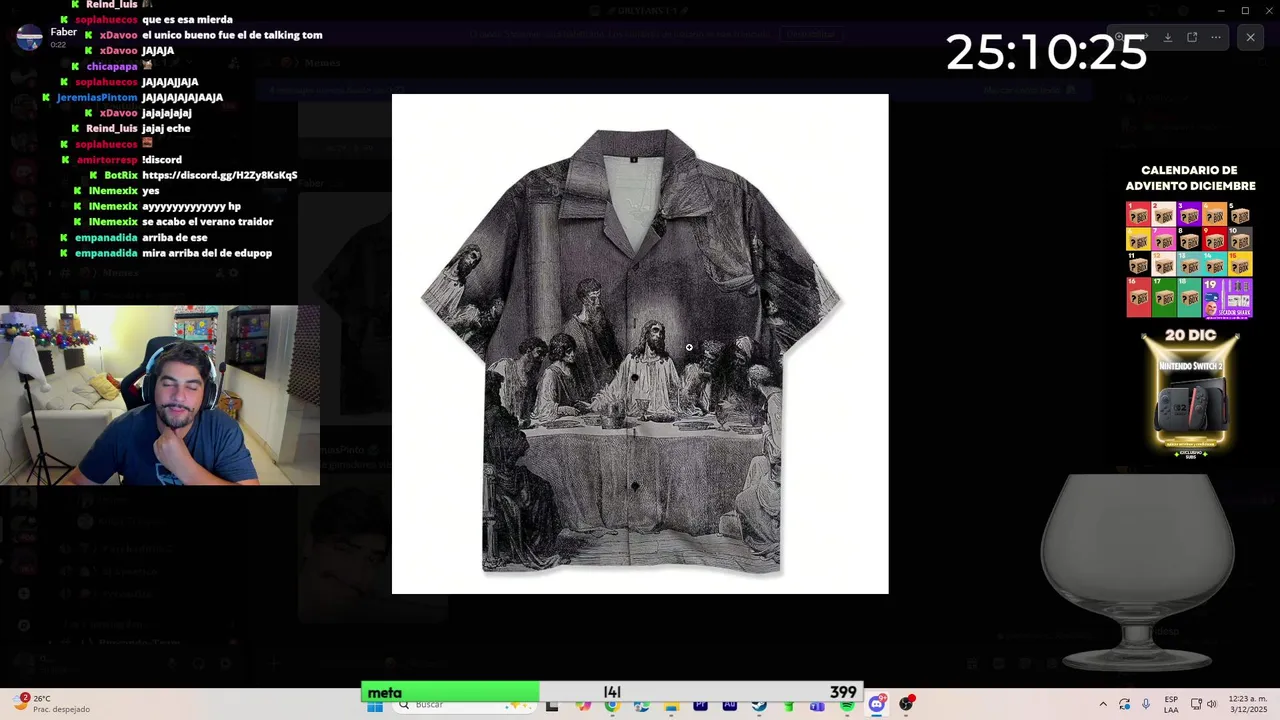
Task: Click the Buscar search box on taskbar
Action: tap(466, 705)
